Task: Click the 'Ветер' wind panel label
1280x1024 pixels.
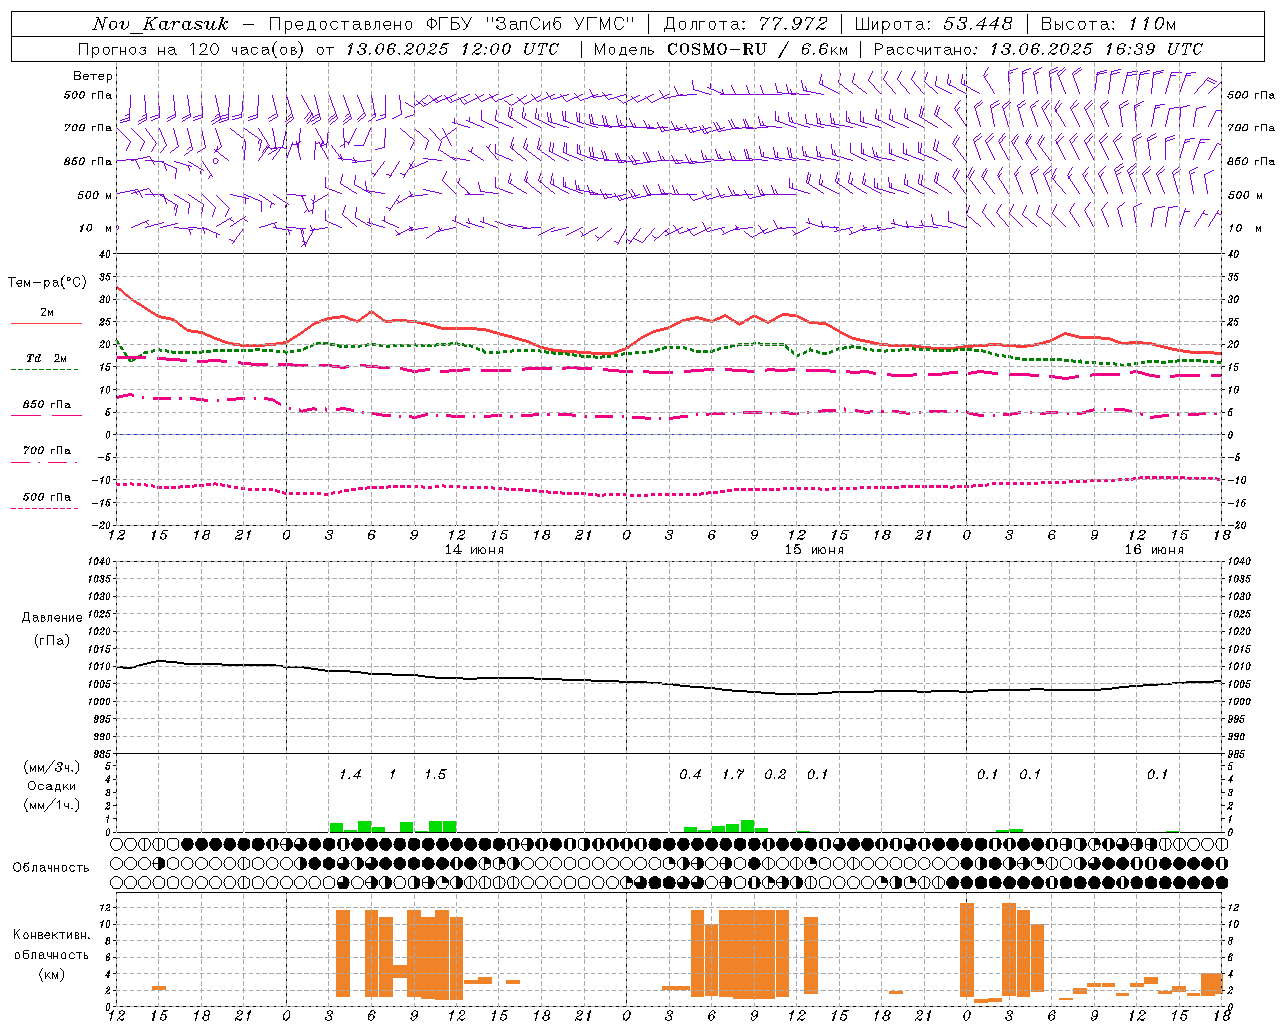Action: point(92,76)
